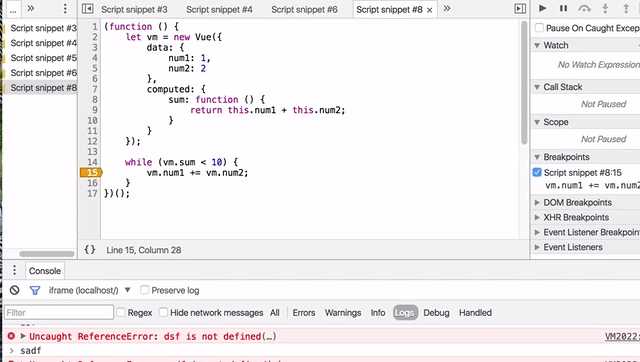Open the iframe (localhost/) context dropdown
Viewport: 640px width, 362px height.
[x=89, y=290]
